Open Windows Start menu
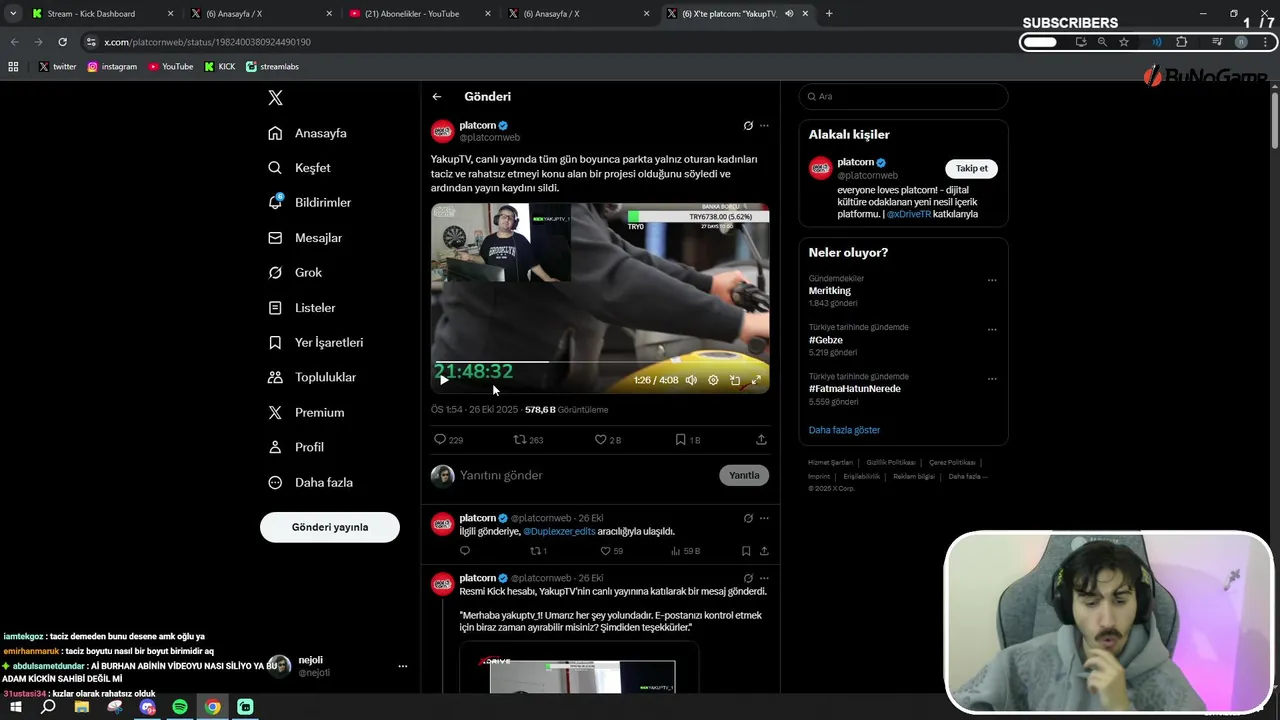Image resolution: width=1280 pixels, height=720 pixels. (x=15, y=707)
